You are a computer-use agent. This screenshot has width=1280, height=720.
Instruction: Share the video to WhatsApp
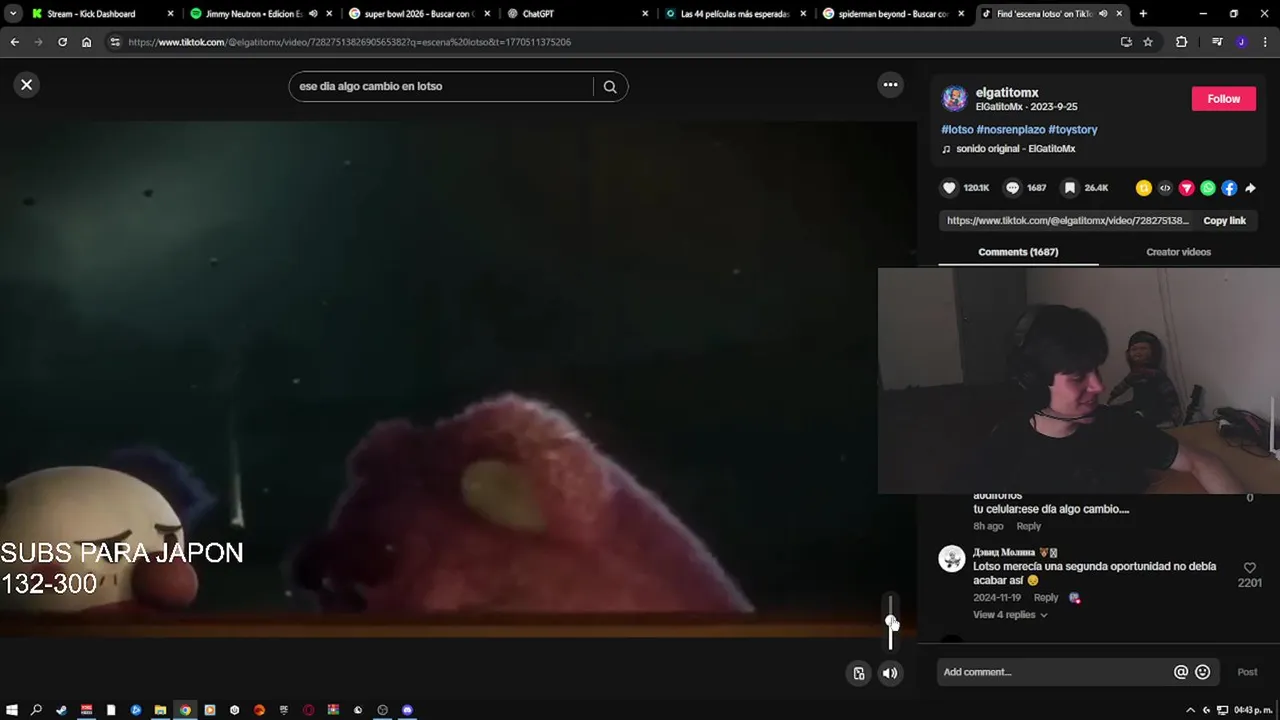click(x=1208, y=188)
